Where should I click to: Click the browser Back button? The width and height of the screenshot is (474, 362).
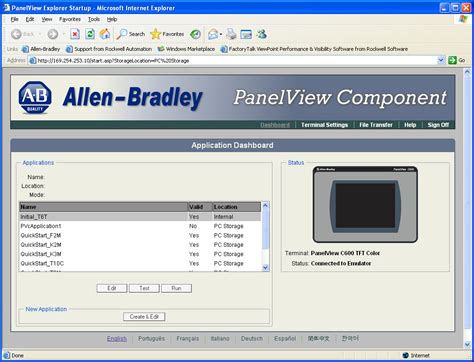tap(23, 34)
